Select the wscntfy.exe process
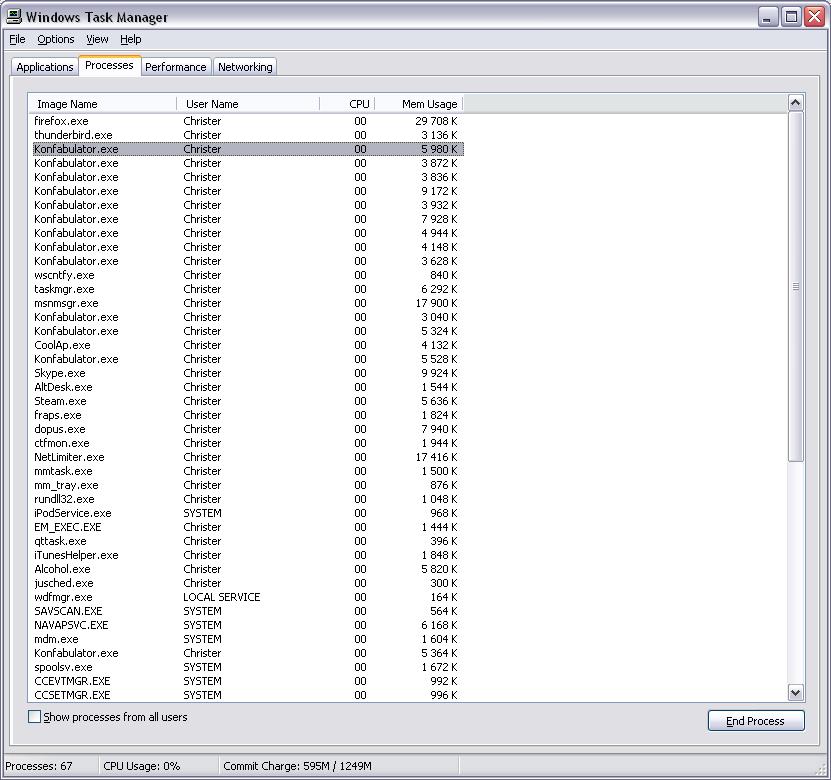This screenshot has width=831, height=780. [x=248, y=275]
